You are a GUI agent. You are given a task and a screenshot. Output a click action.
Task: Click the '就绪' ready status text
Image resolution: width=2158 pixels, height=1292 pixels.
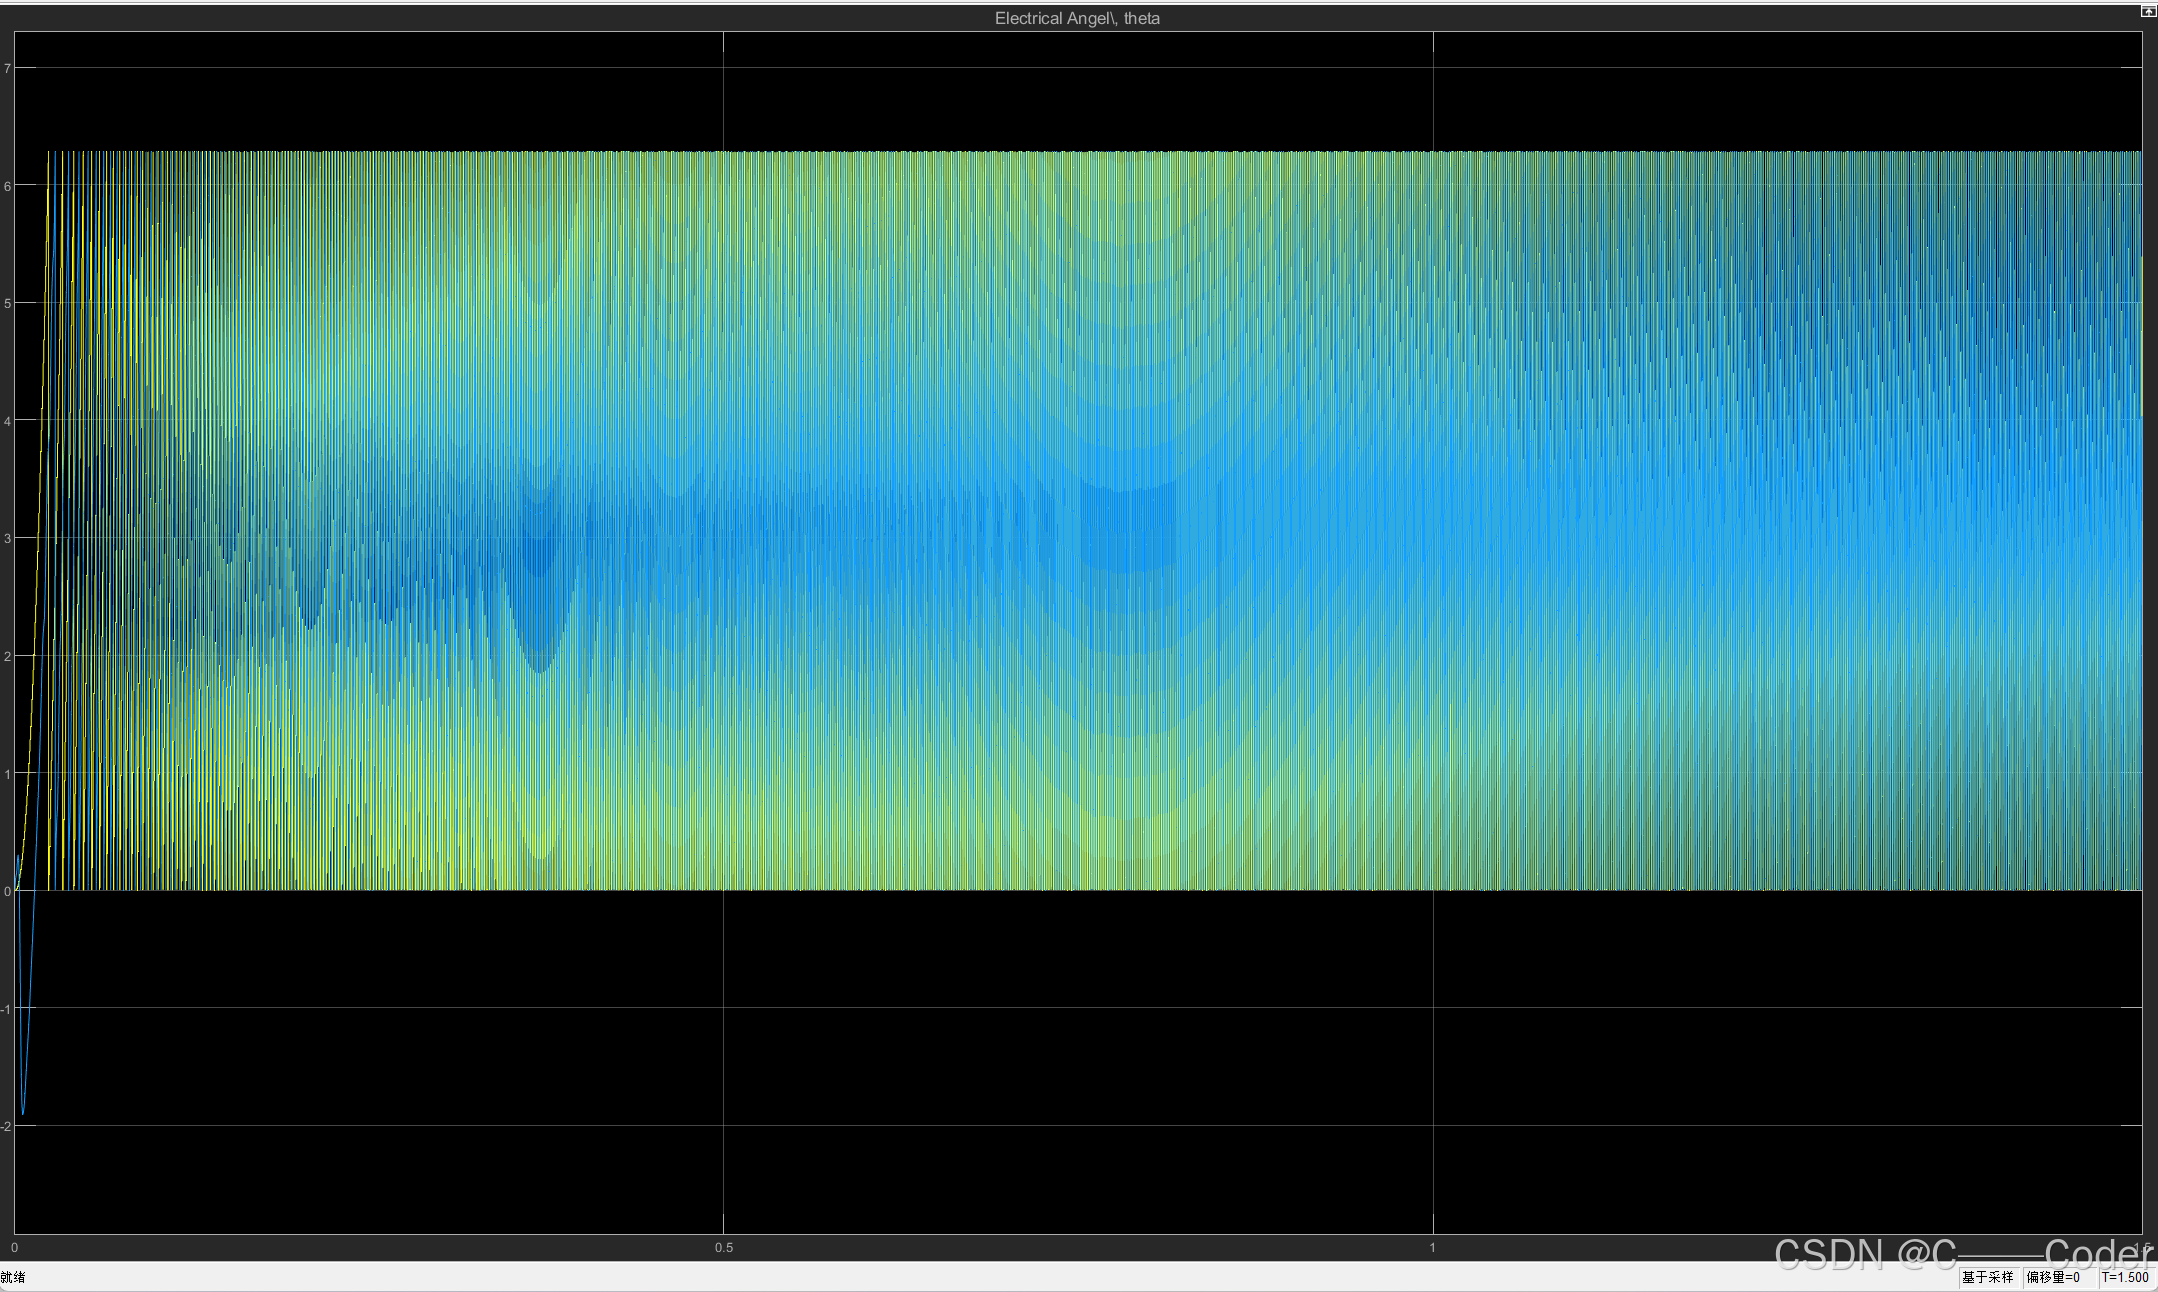click(13, 1277)
